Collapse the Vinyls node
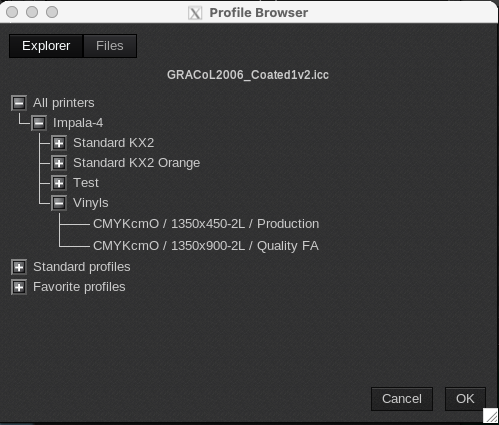499x425 pixels. point(59,203)
